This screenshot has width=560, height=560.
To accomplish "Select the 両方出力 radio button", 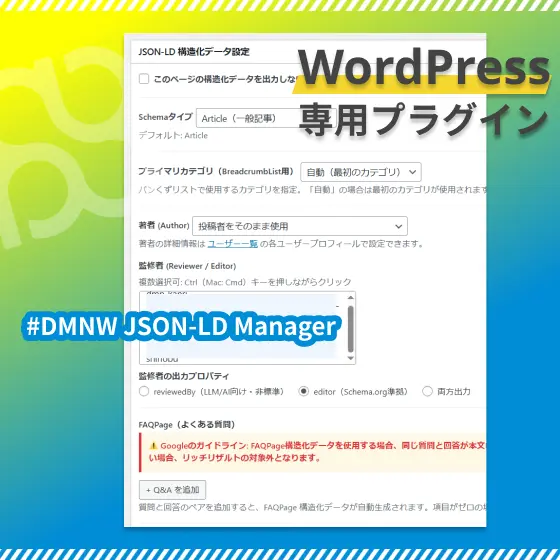I will coord(427,391).
